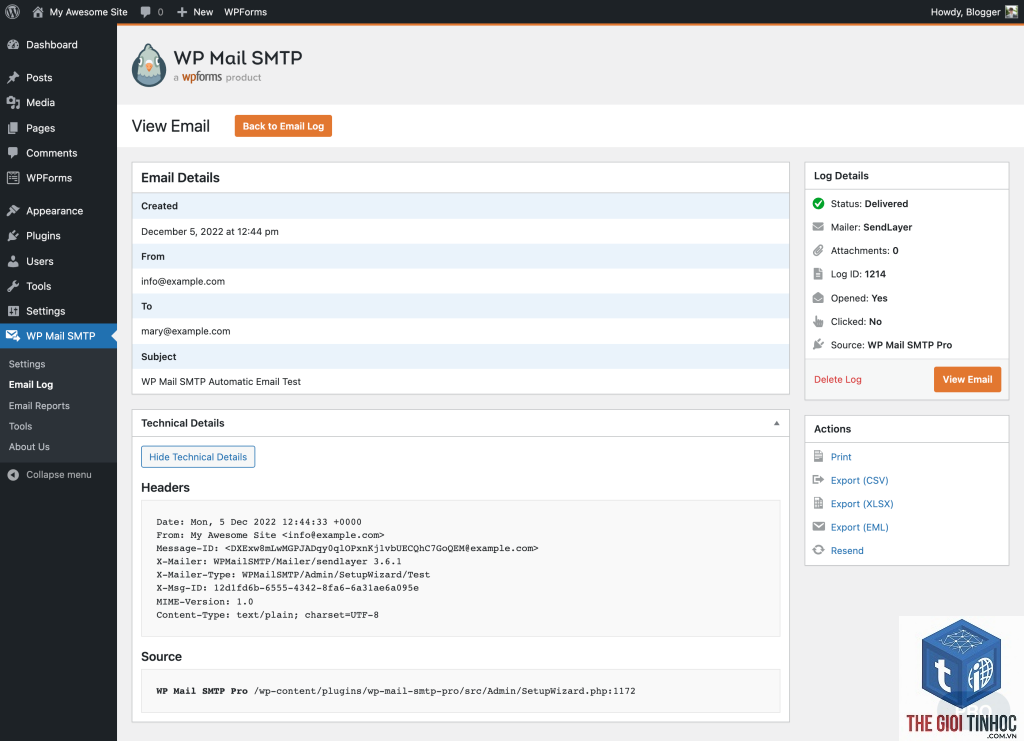The height and width of the screenshot is (741, 1024).
Task: Click the Print document icon
Action: pos(818,456)
